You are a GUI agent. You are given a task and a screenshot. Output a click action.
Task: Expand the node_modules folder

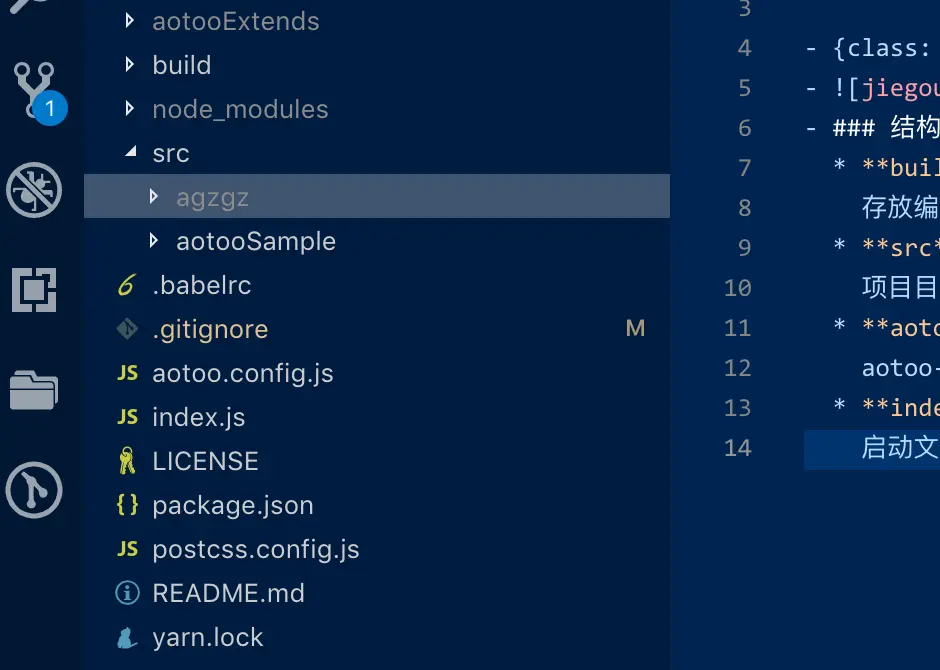[x=129, y=109]
